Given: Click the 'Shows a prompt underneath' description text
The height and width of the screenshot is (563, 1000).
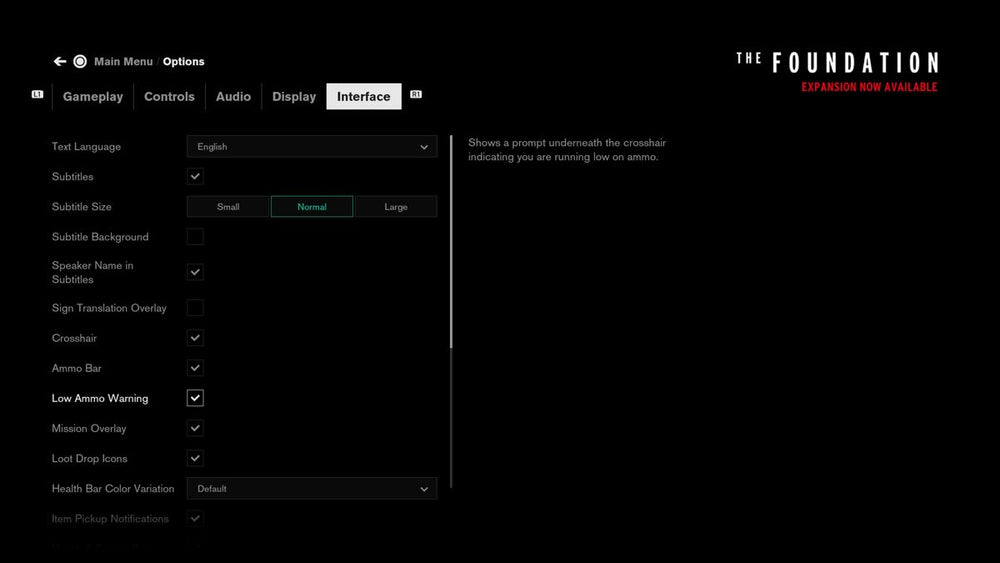Looking at the screenshot, I should (567, 150).
